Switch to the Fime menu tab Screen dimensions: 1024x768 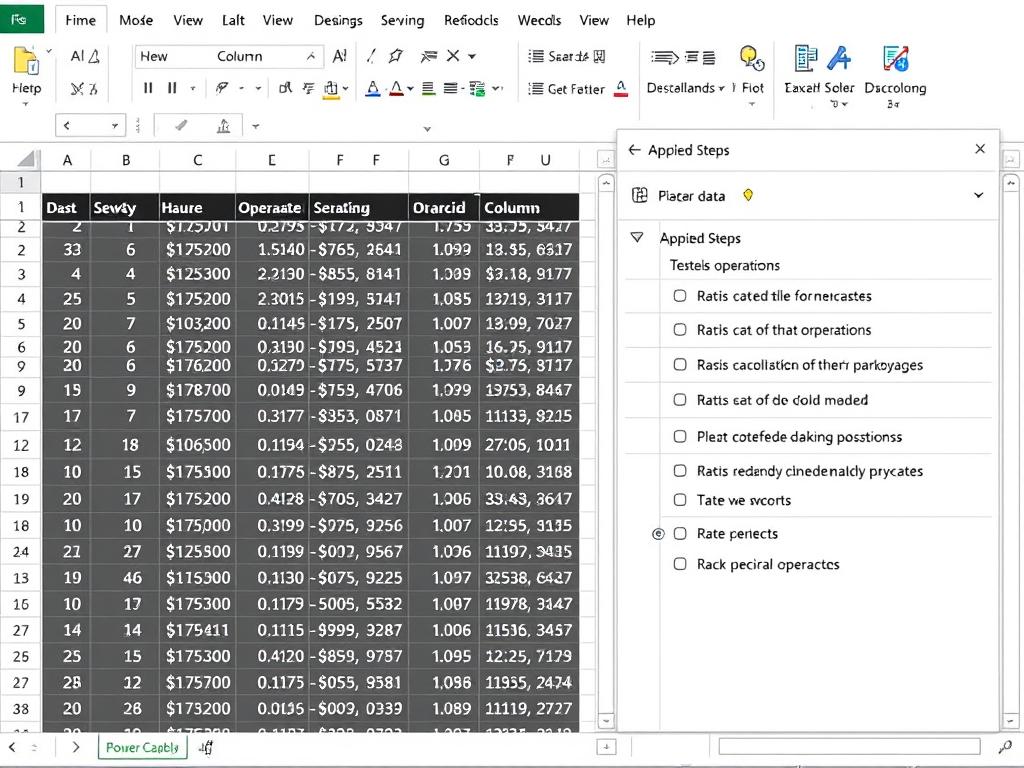click(x=80, y=19)
